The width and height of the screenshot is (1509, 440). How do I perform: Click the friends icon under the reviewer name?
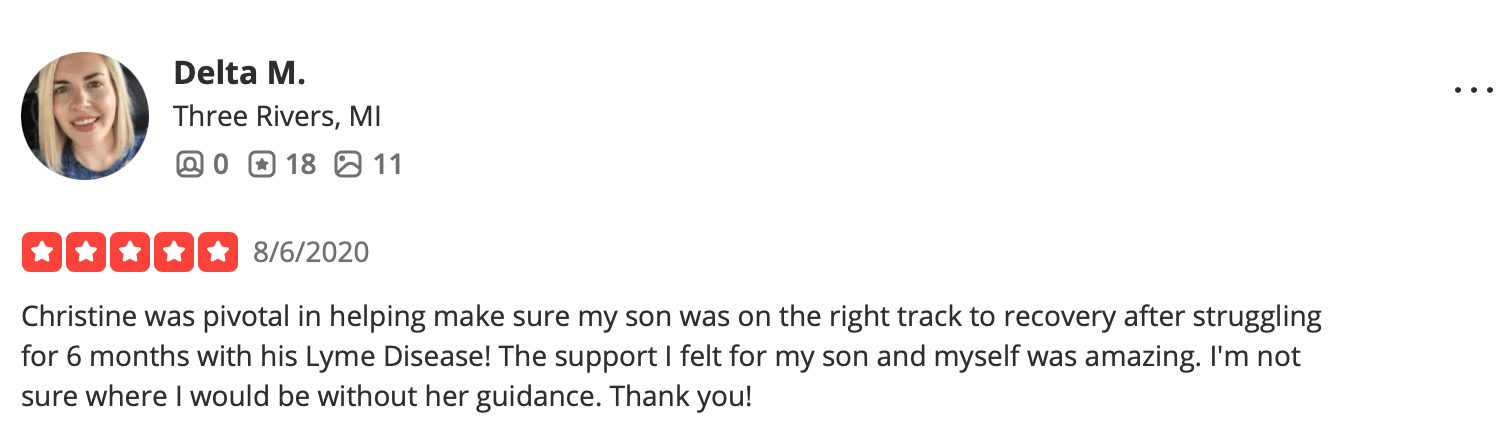click(x=189, y=164)
